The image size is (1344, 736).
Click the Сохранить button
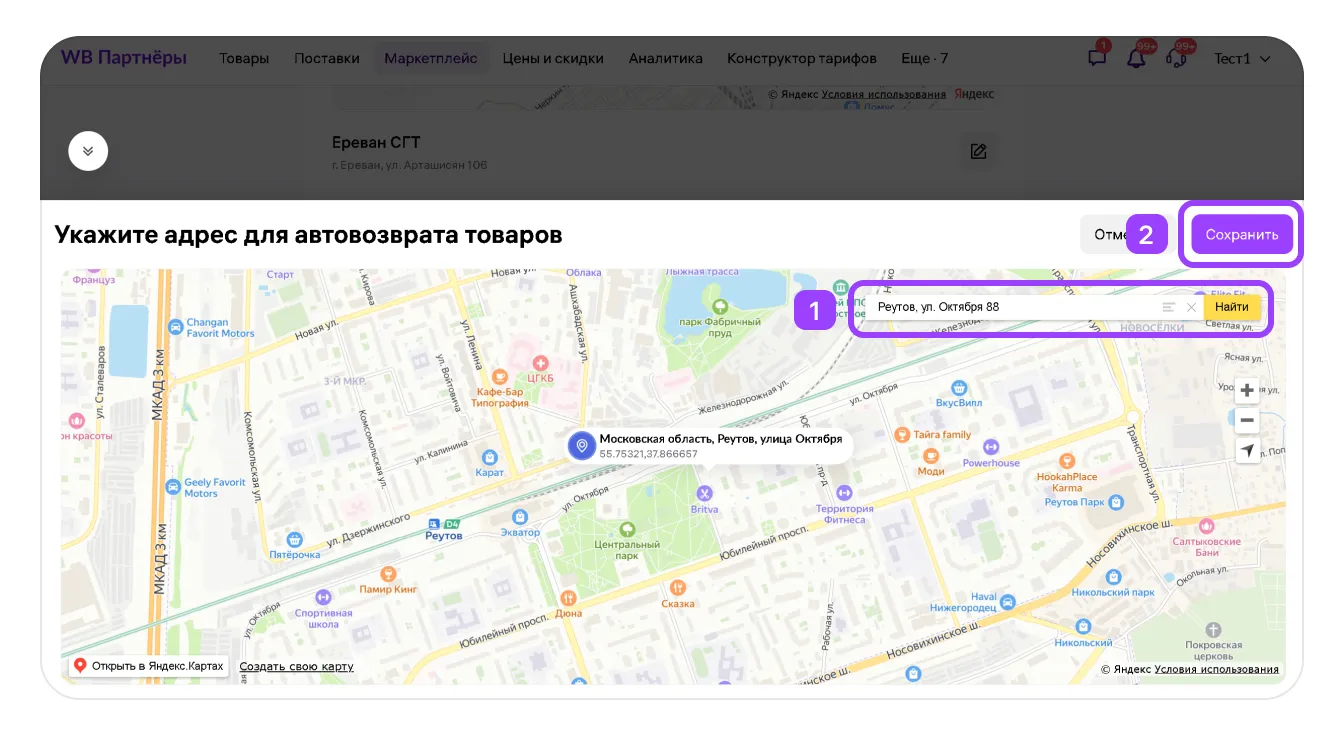[x=1241, y=235]
